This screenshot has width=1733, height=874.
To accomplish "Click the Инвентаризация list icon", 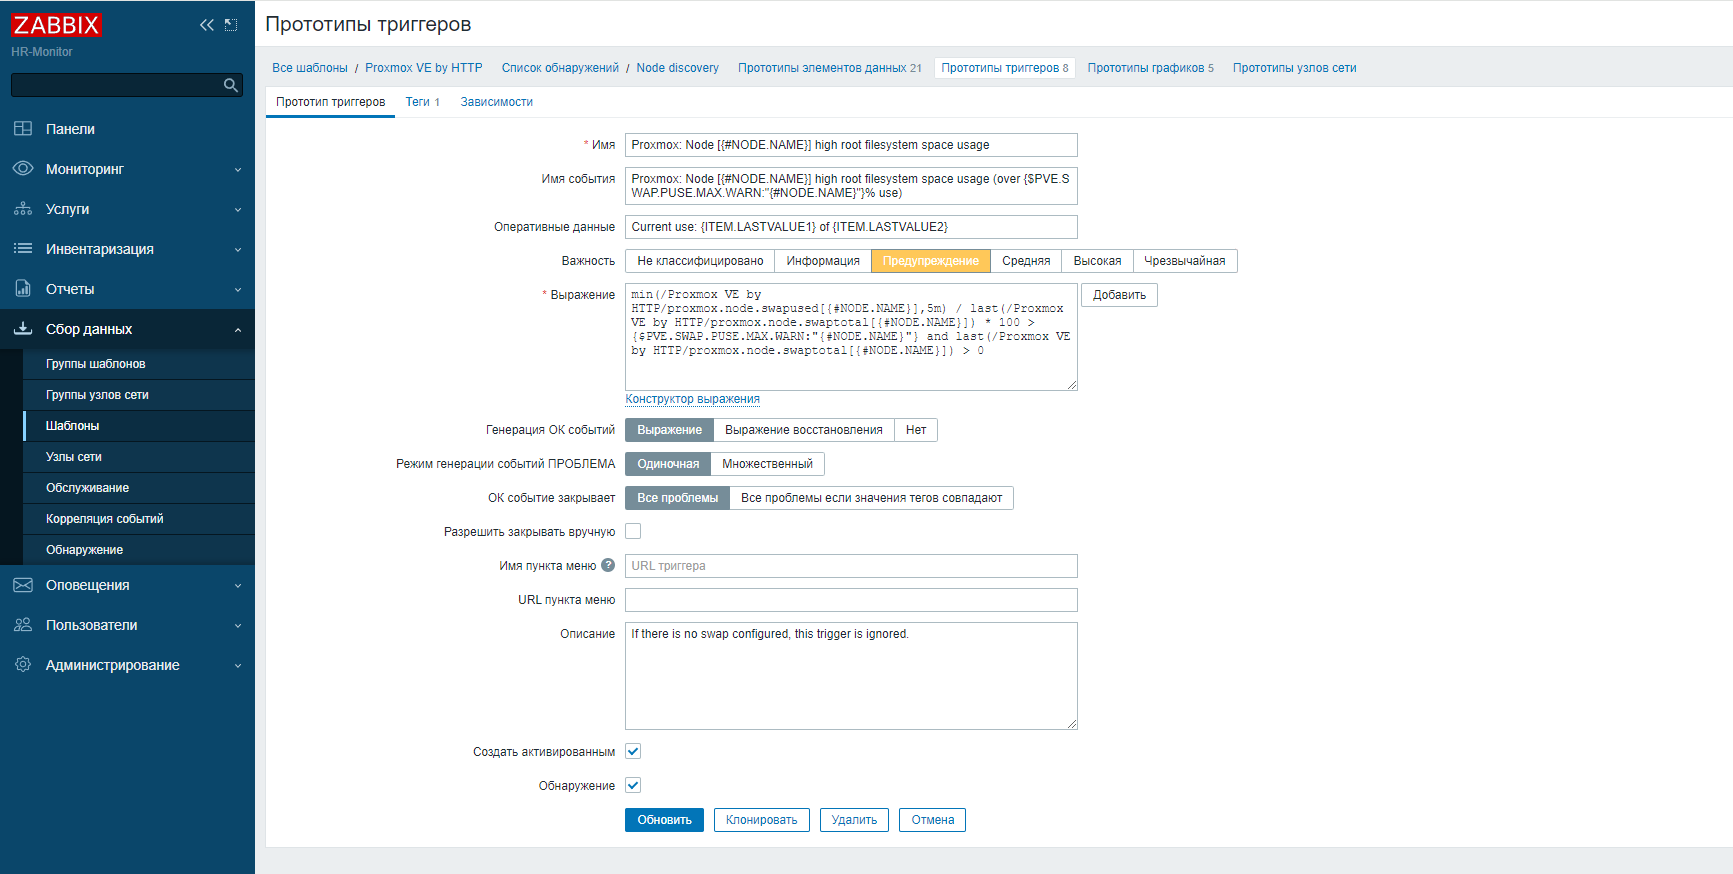I will point(23,249).
